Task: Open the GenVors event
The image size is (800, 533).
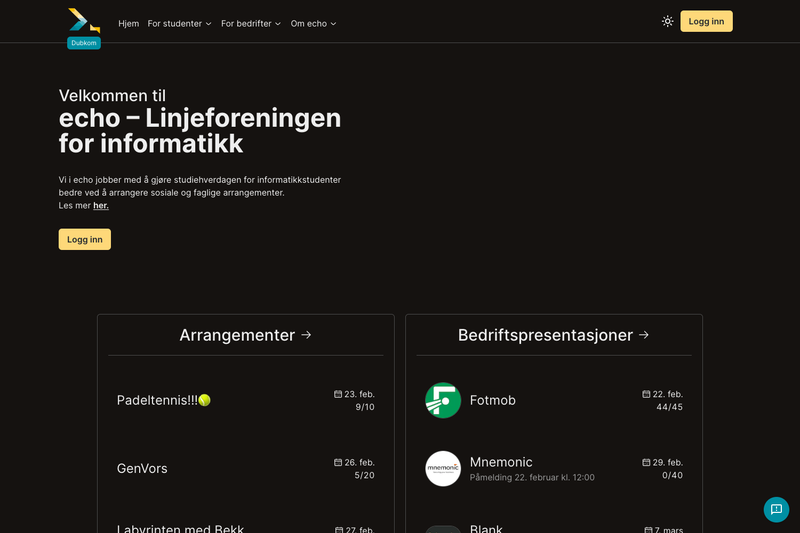Action: pos(245,468)
